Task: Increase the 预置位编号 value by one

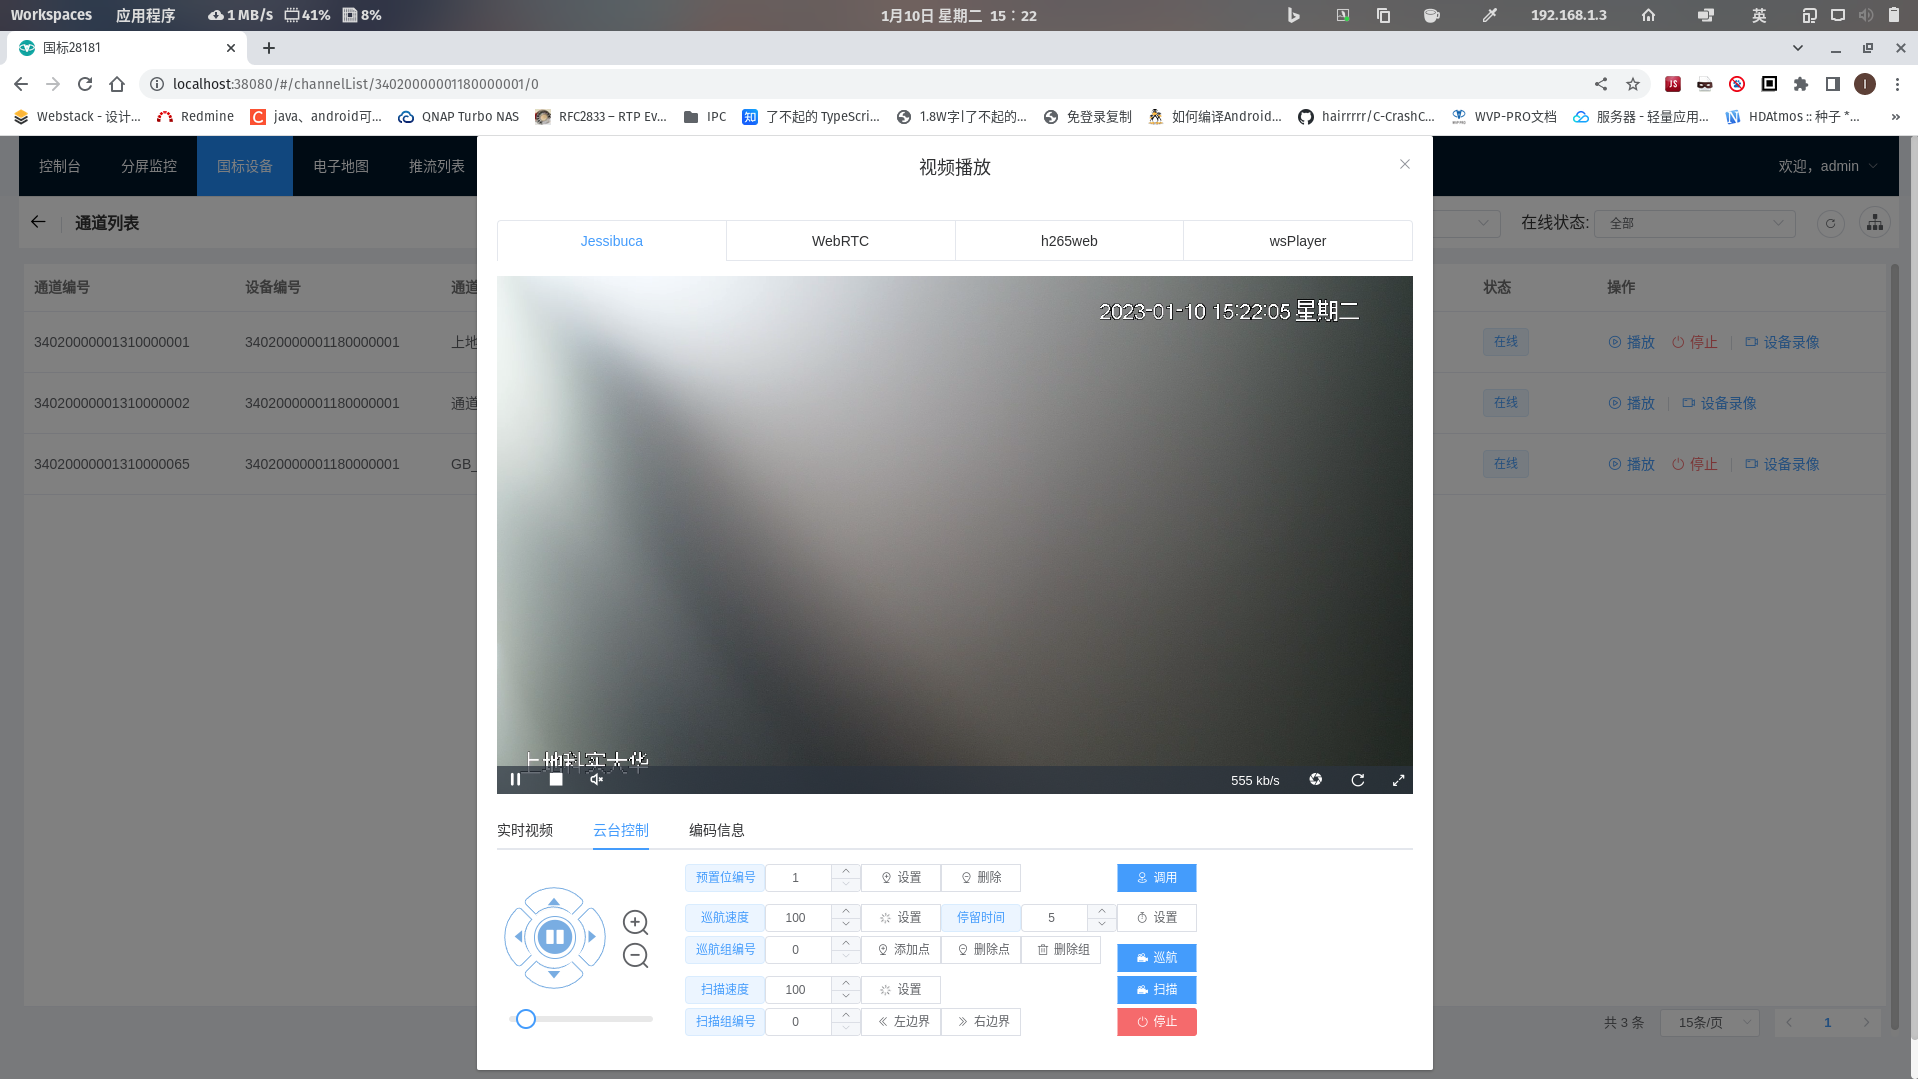Action: click(x=846, y=871)
